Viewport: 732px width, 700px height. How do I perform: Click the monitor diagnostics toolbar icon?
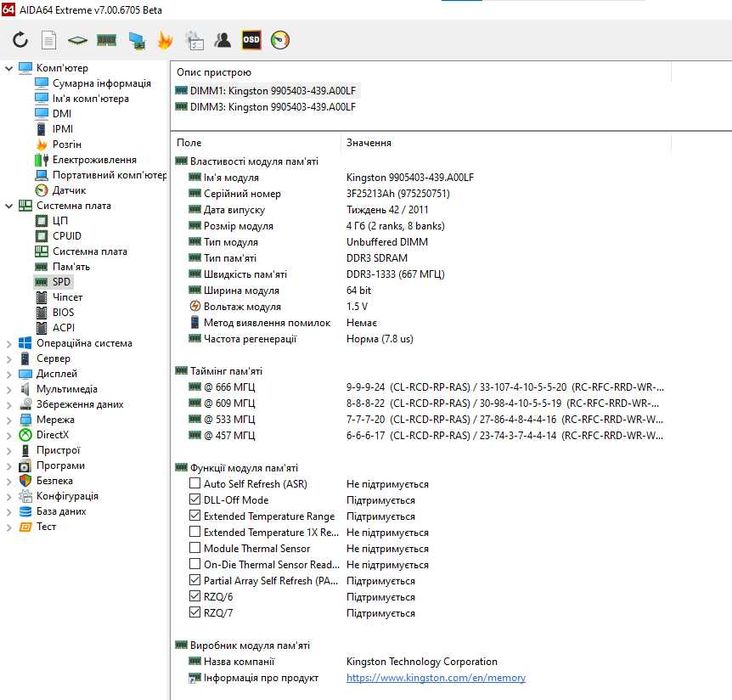(136, 41)
